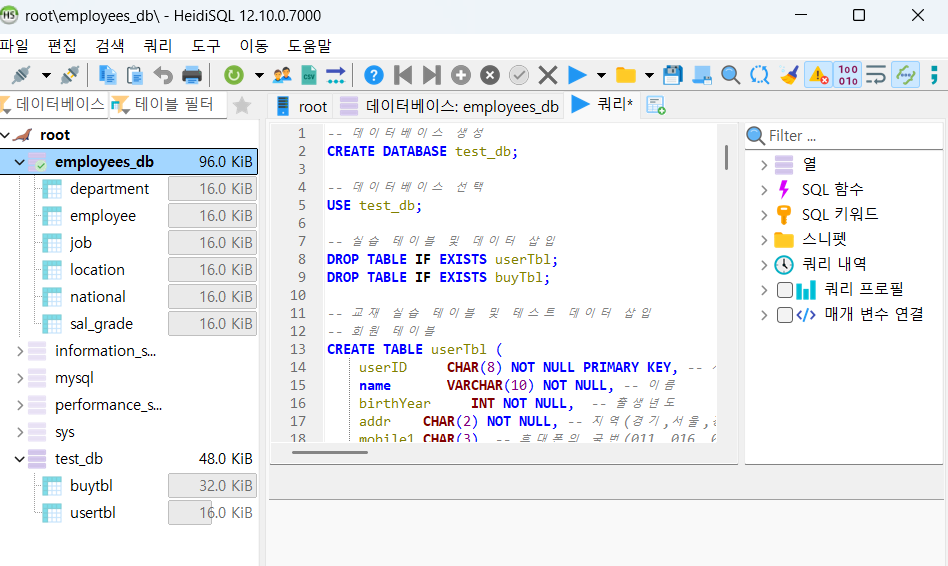Collapse the employees_db tree node
The width and height of the screenshot is (948, 566).
(19, 162)
